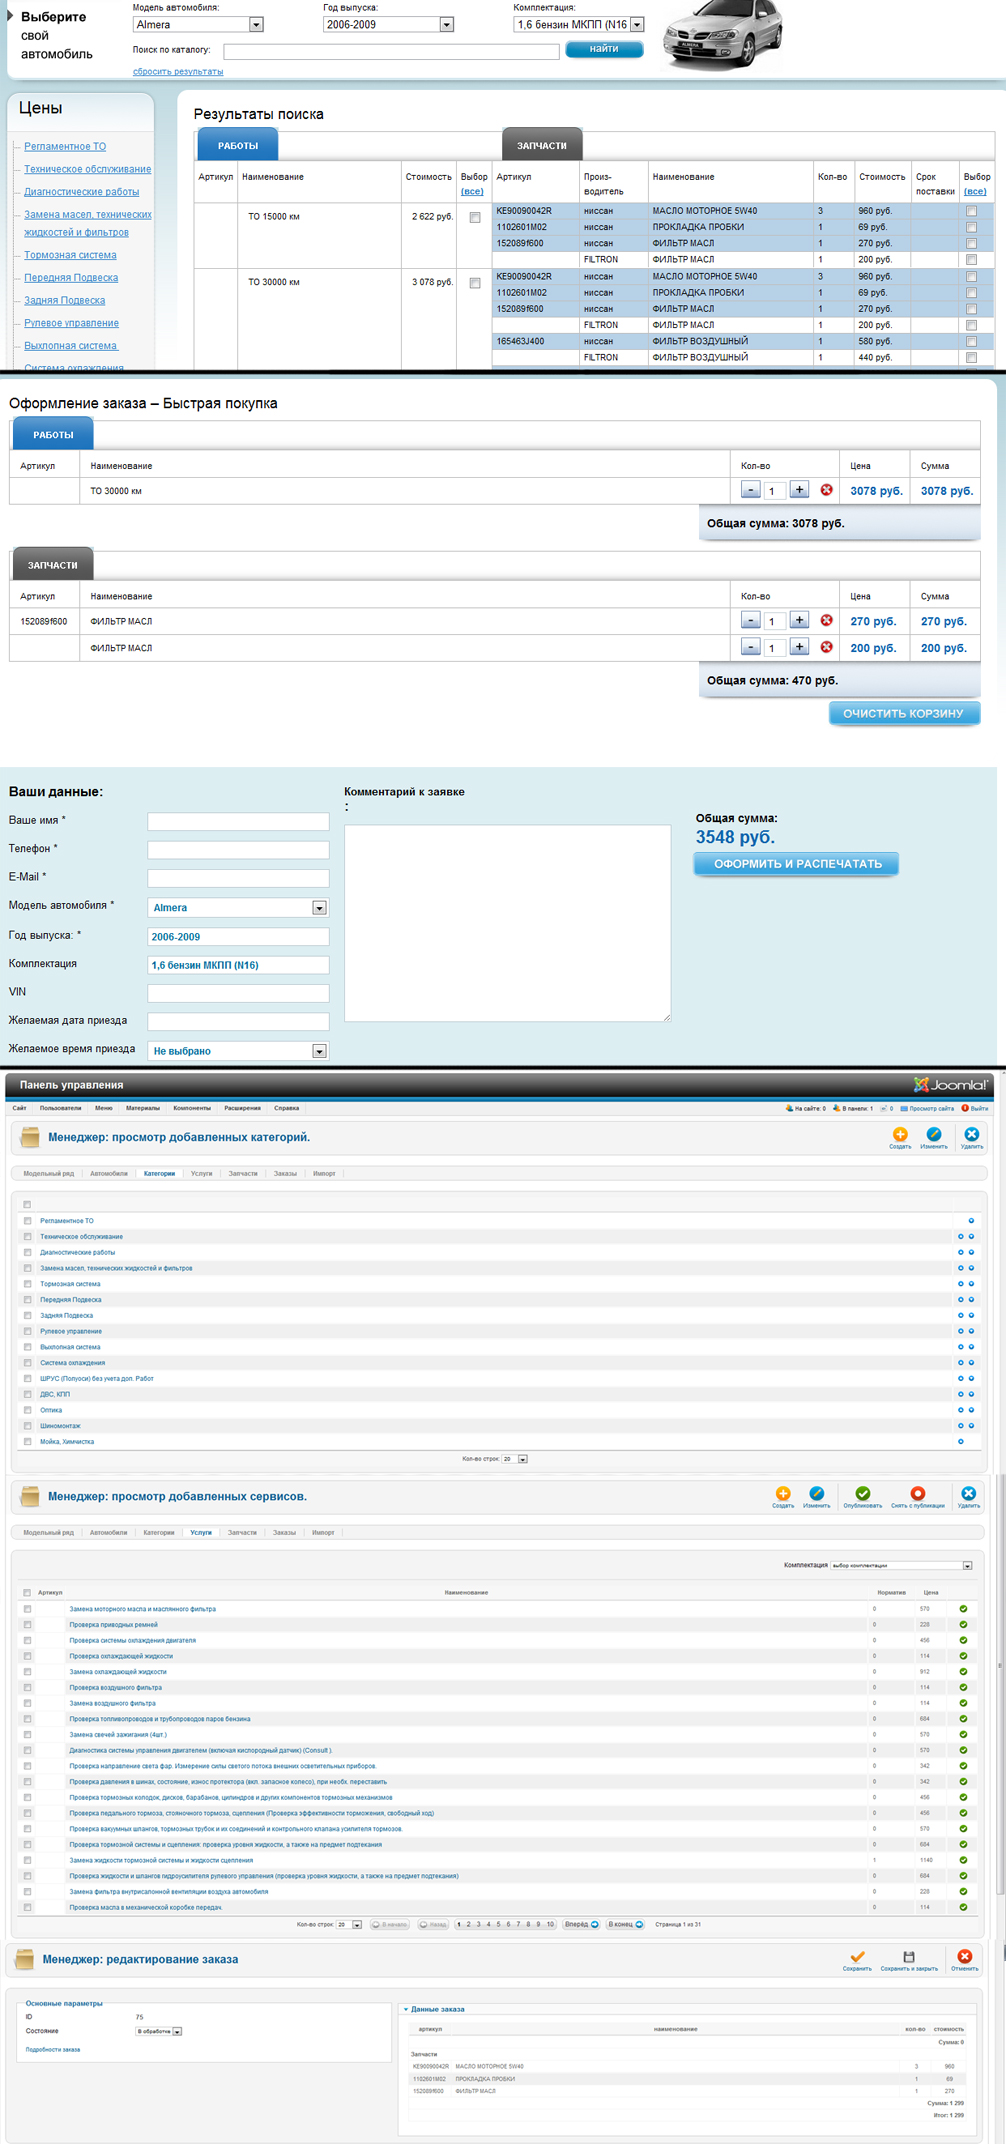
Task: Click ОФОРМИТЬ И РАСПЕЧАТАТЬ button
Action: point(797,864)
